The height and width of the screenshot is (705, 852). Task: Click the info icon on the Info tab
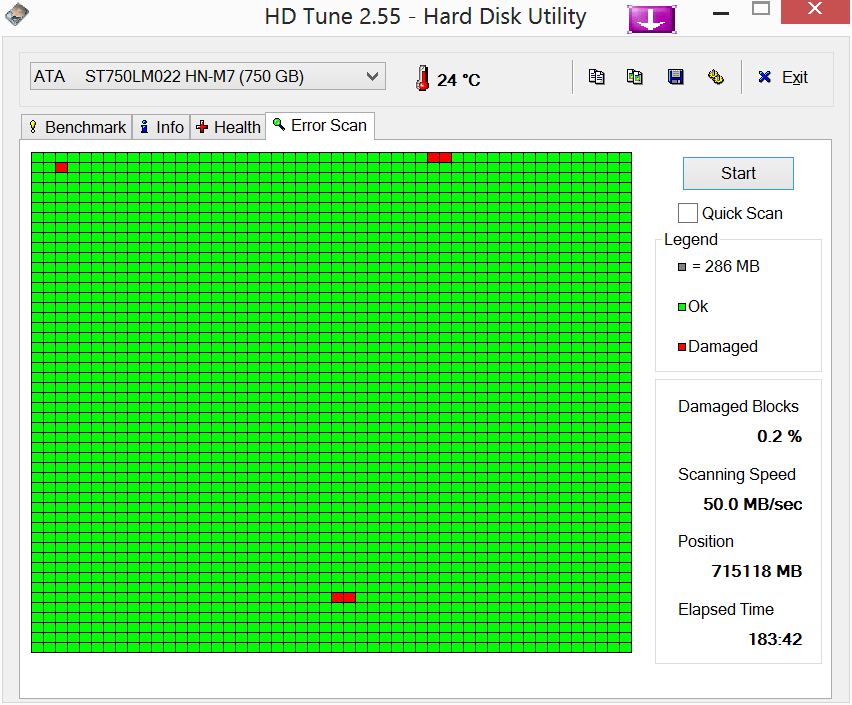[144, 127]
